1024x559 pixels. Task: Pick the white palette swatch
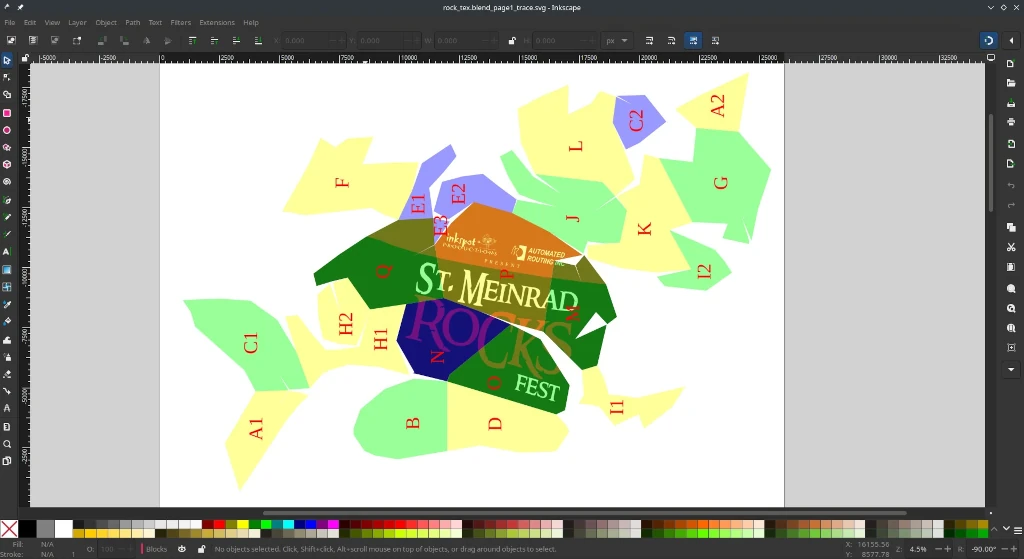63,529
